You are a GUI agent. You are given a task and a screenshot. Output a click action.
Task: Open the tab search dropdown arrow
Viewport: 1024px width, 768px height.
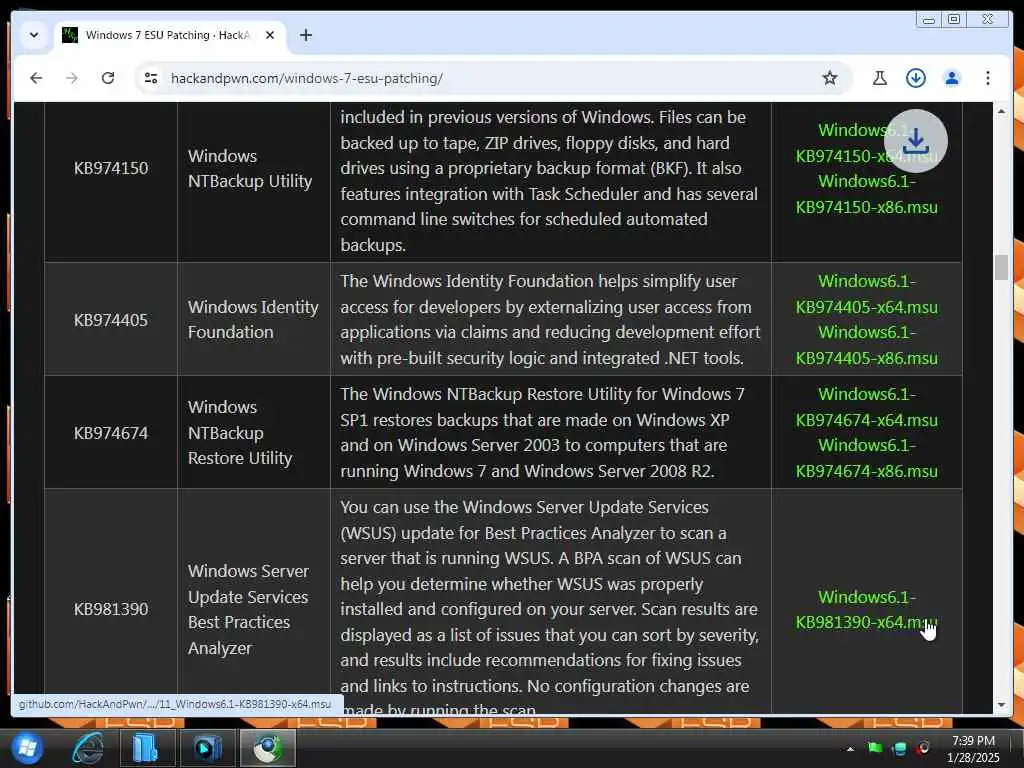tap(34, 35)
